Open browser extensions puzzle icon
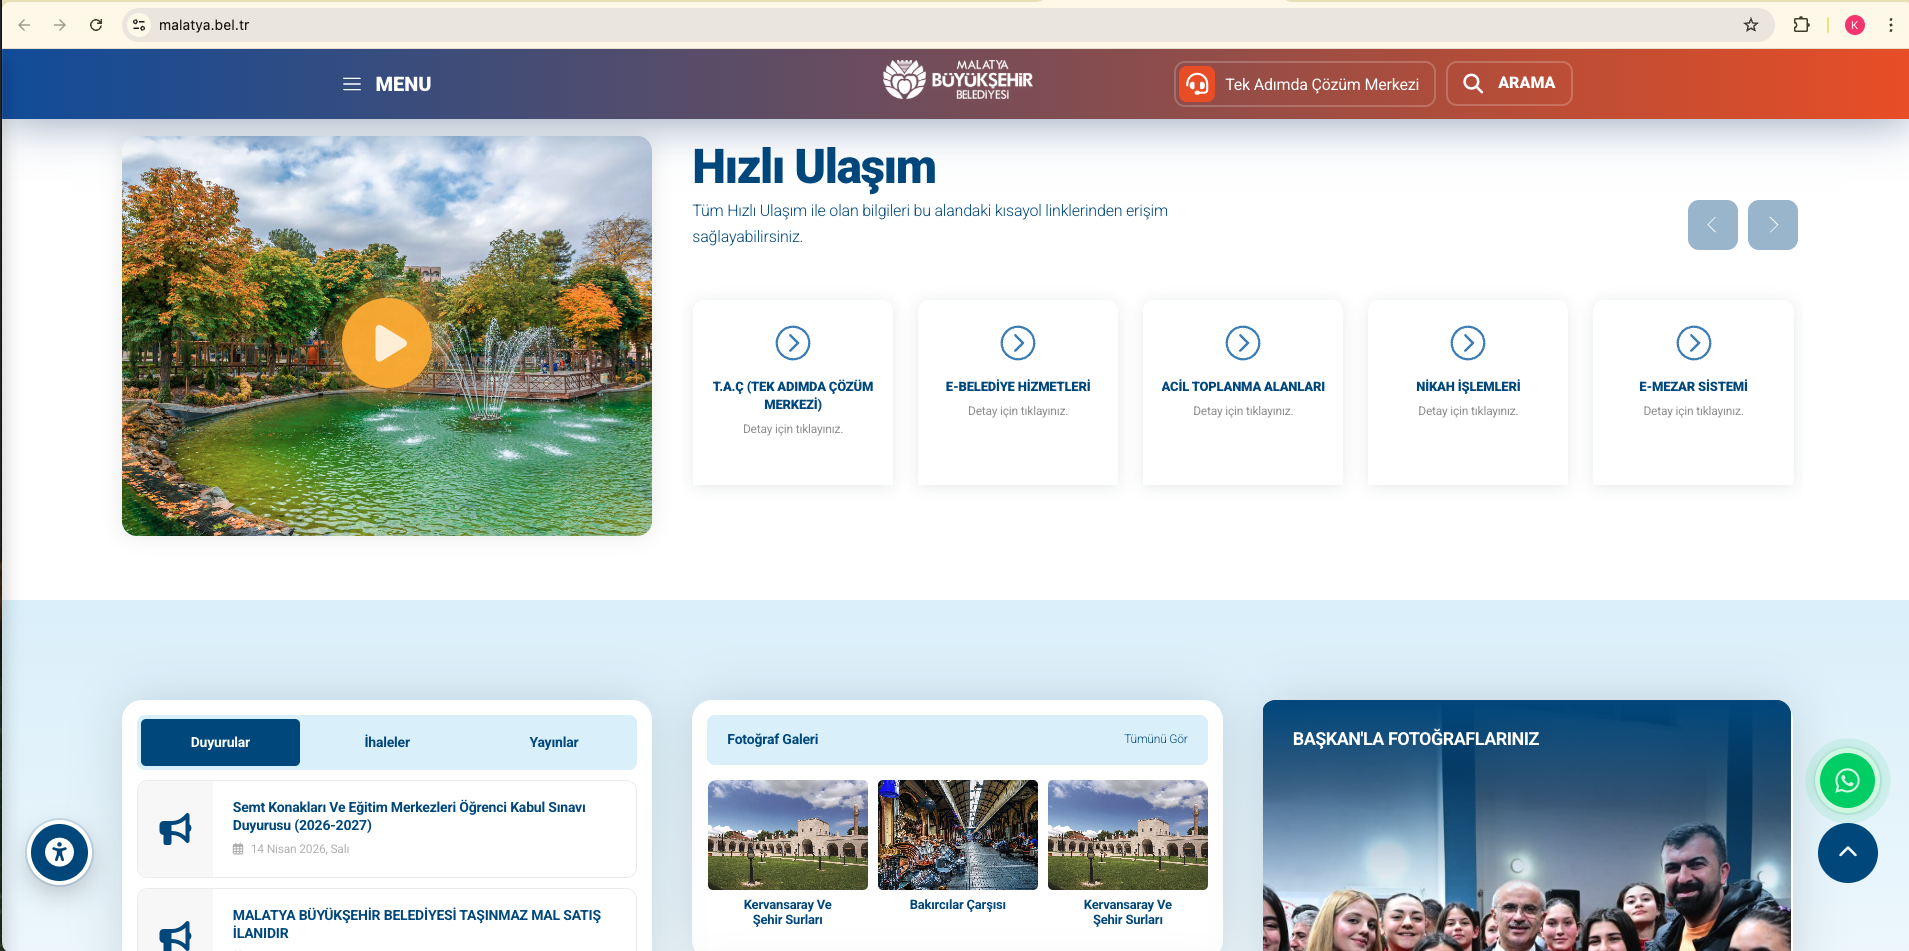 (x=1801, y=25)
